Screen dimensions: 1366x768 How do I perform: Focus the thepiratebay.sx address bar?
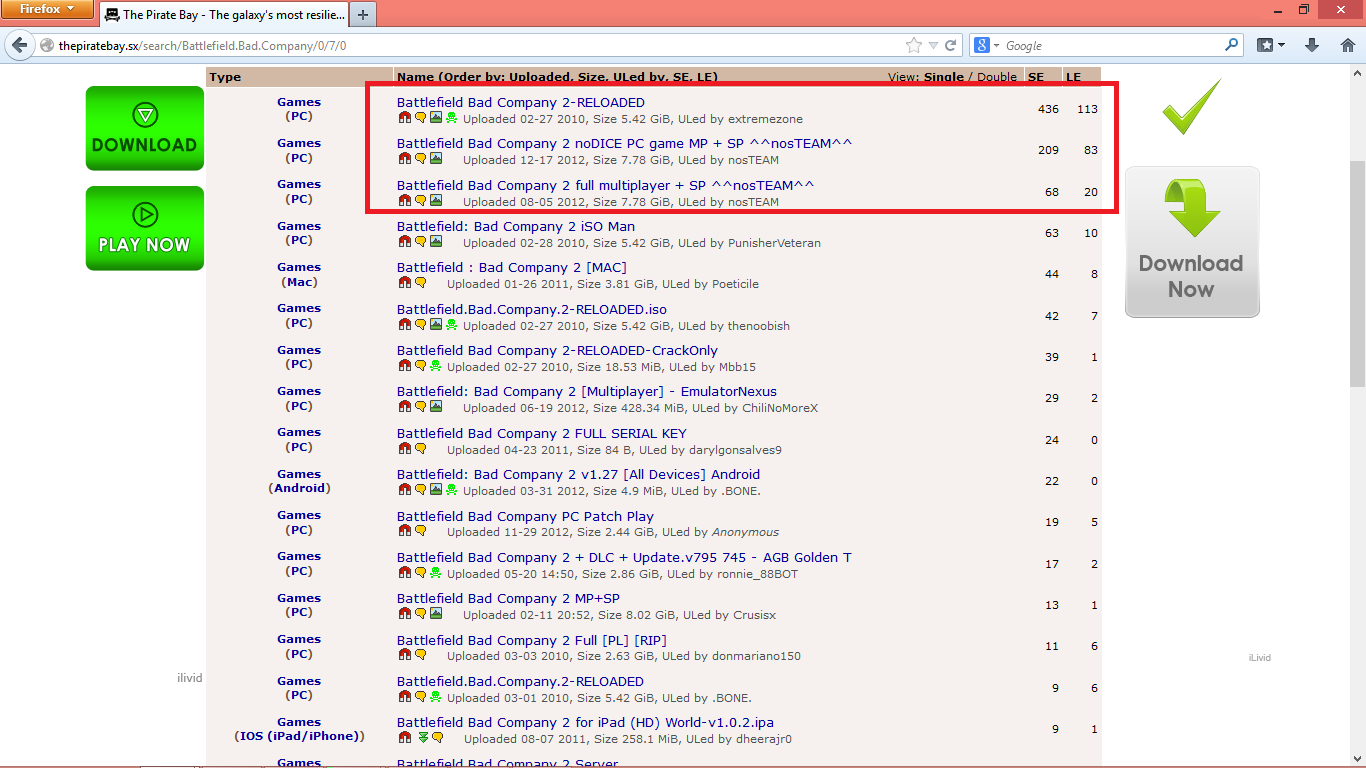pos(480,46)
